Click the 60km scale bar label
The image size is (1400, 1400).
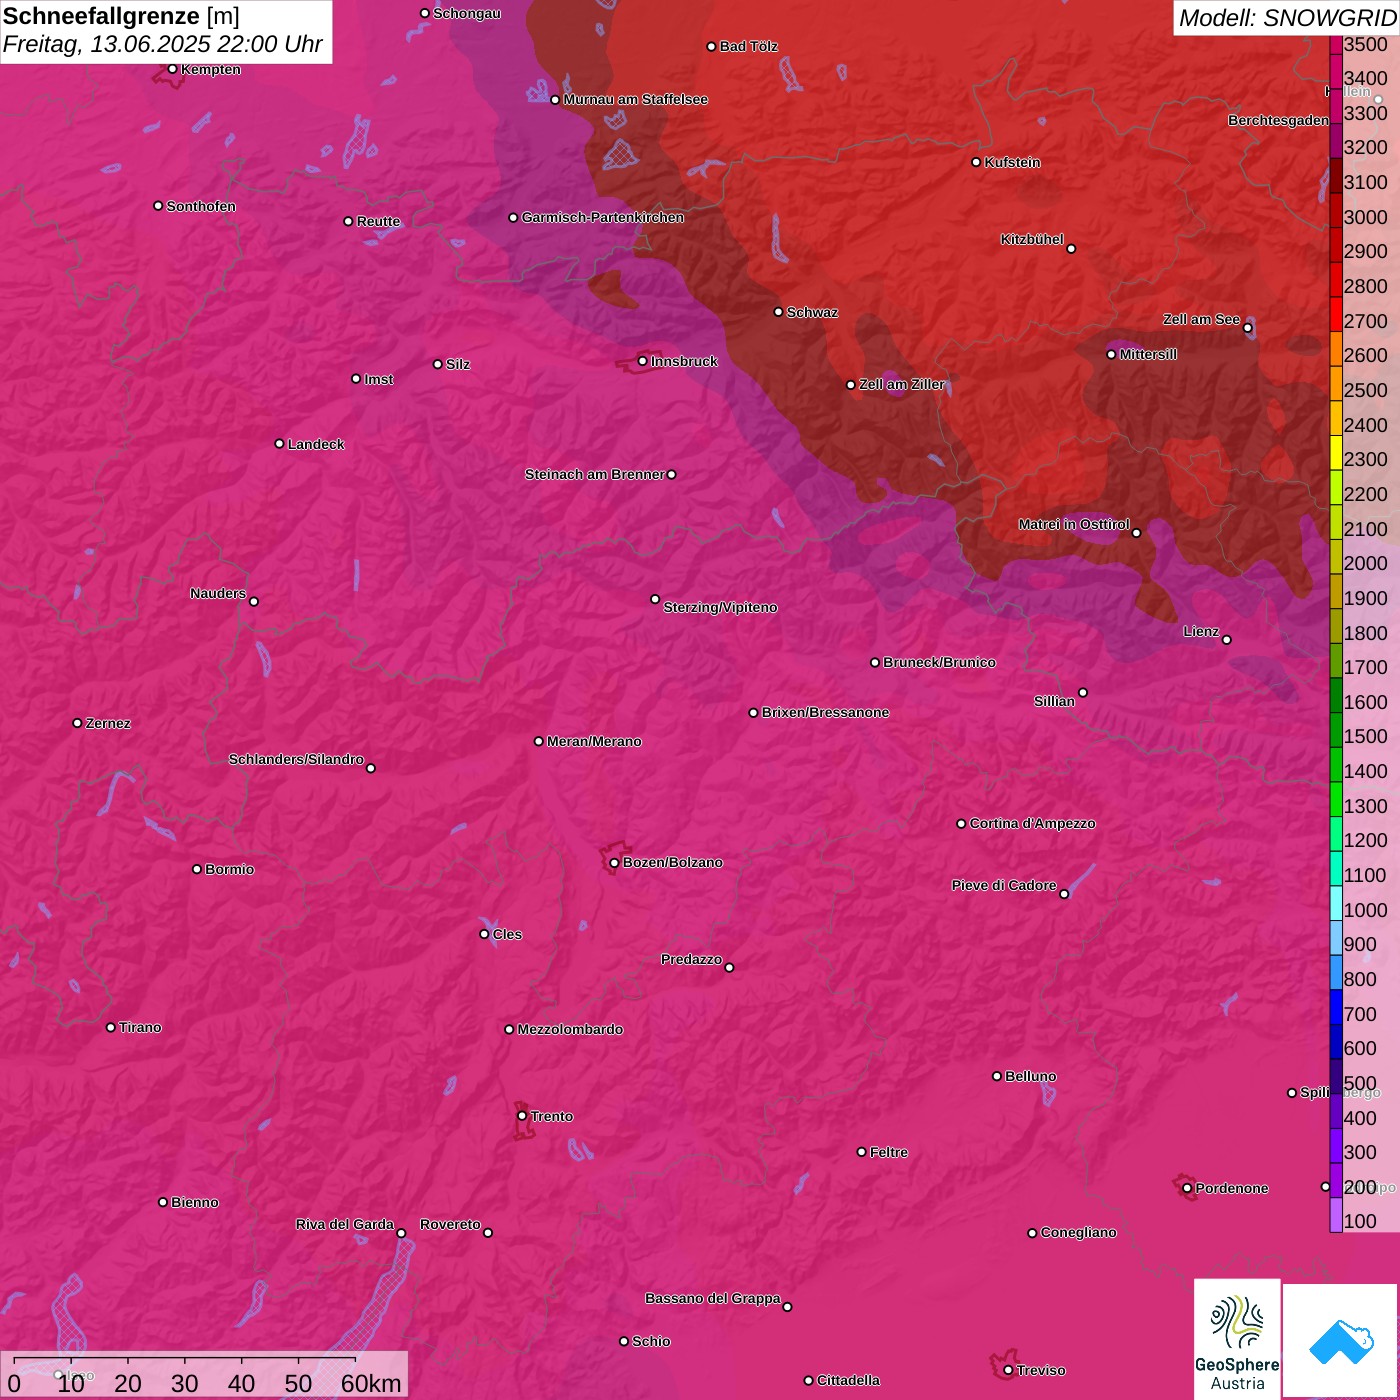click(371, 1383)
